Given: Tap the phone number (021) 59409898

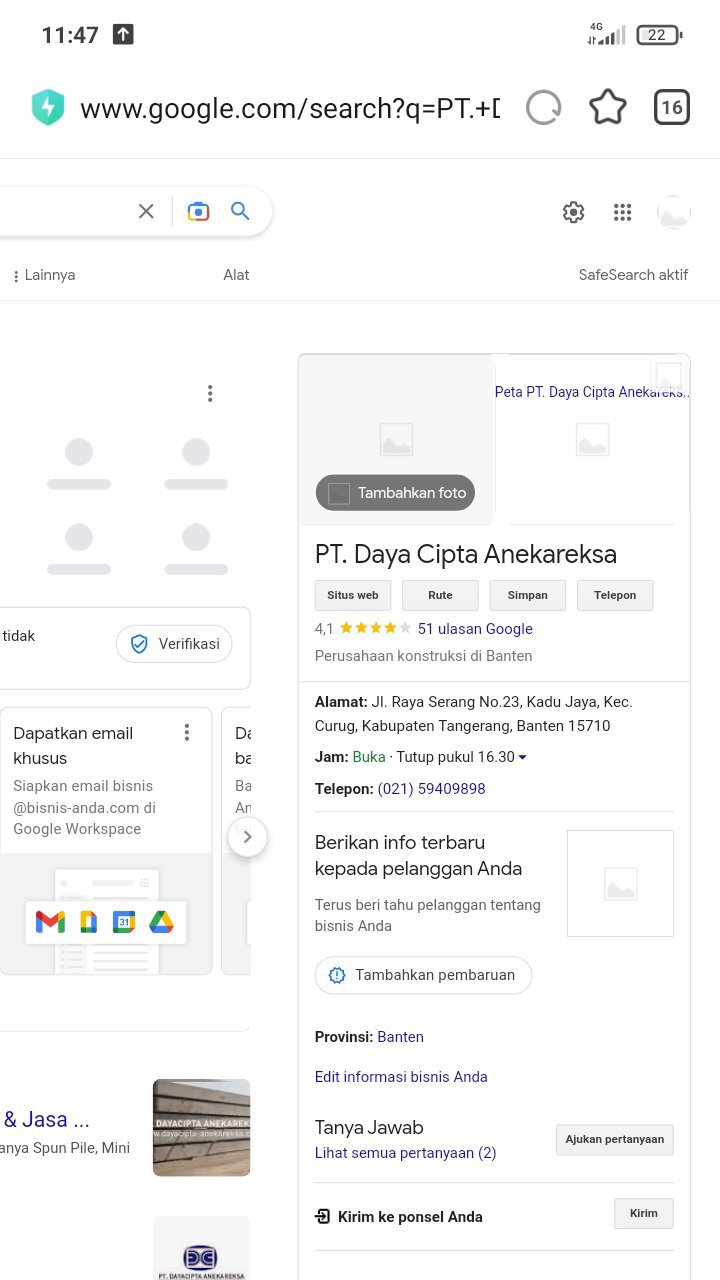Looking at the screenshot, I should (431, 789).
